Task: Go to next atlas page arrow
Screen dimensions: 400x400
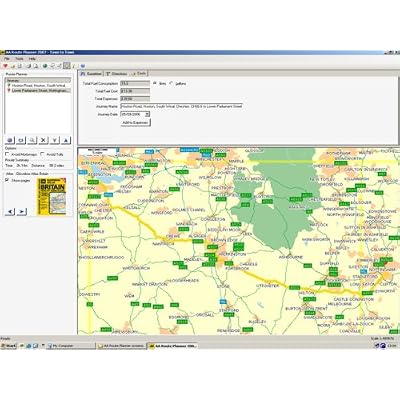Action: (22, 211)
